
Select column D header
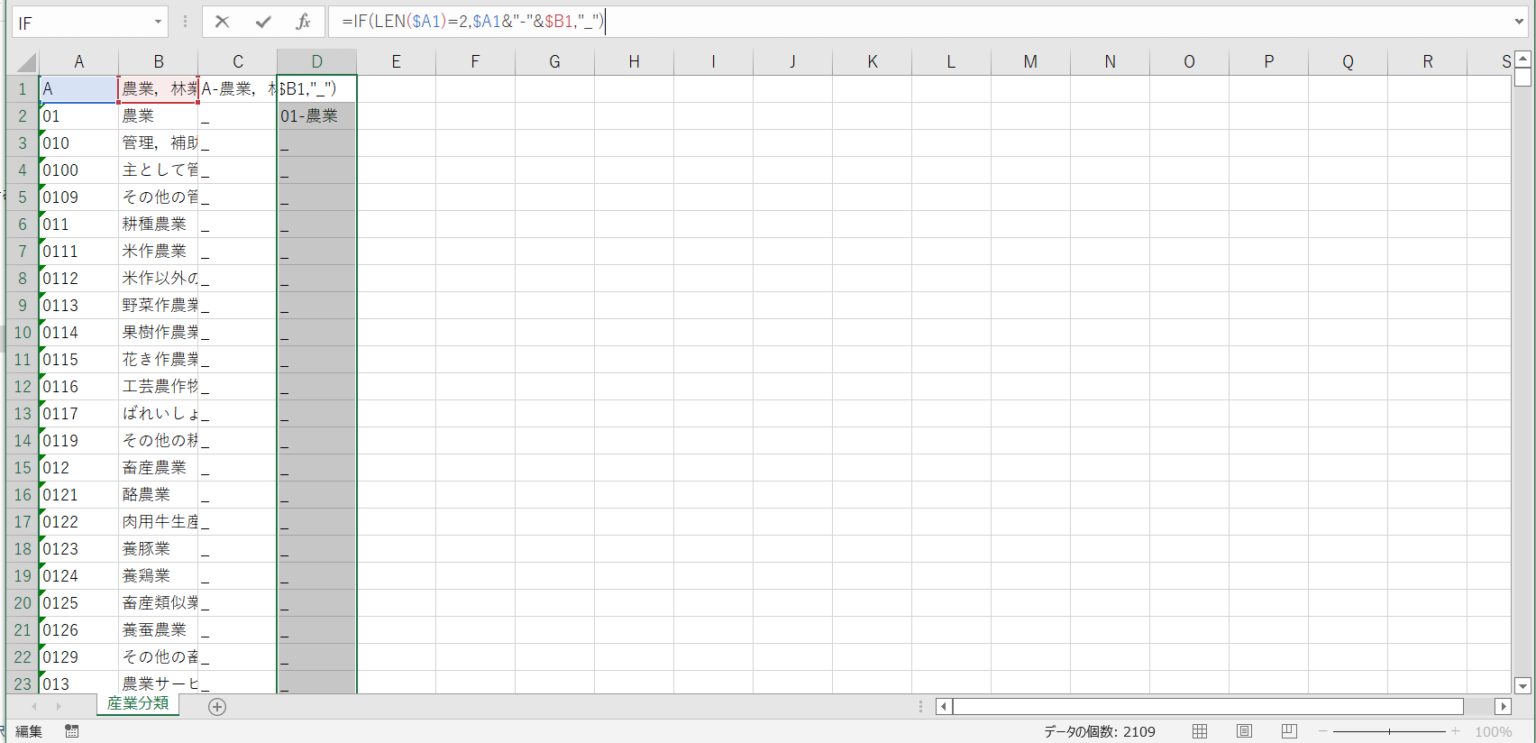click(x=317, y=62)
